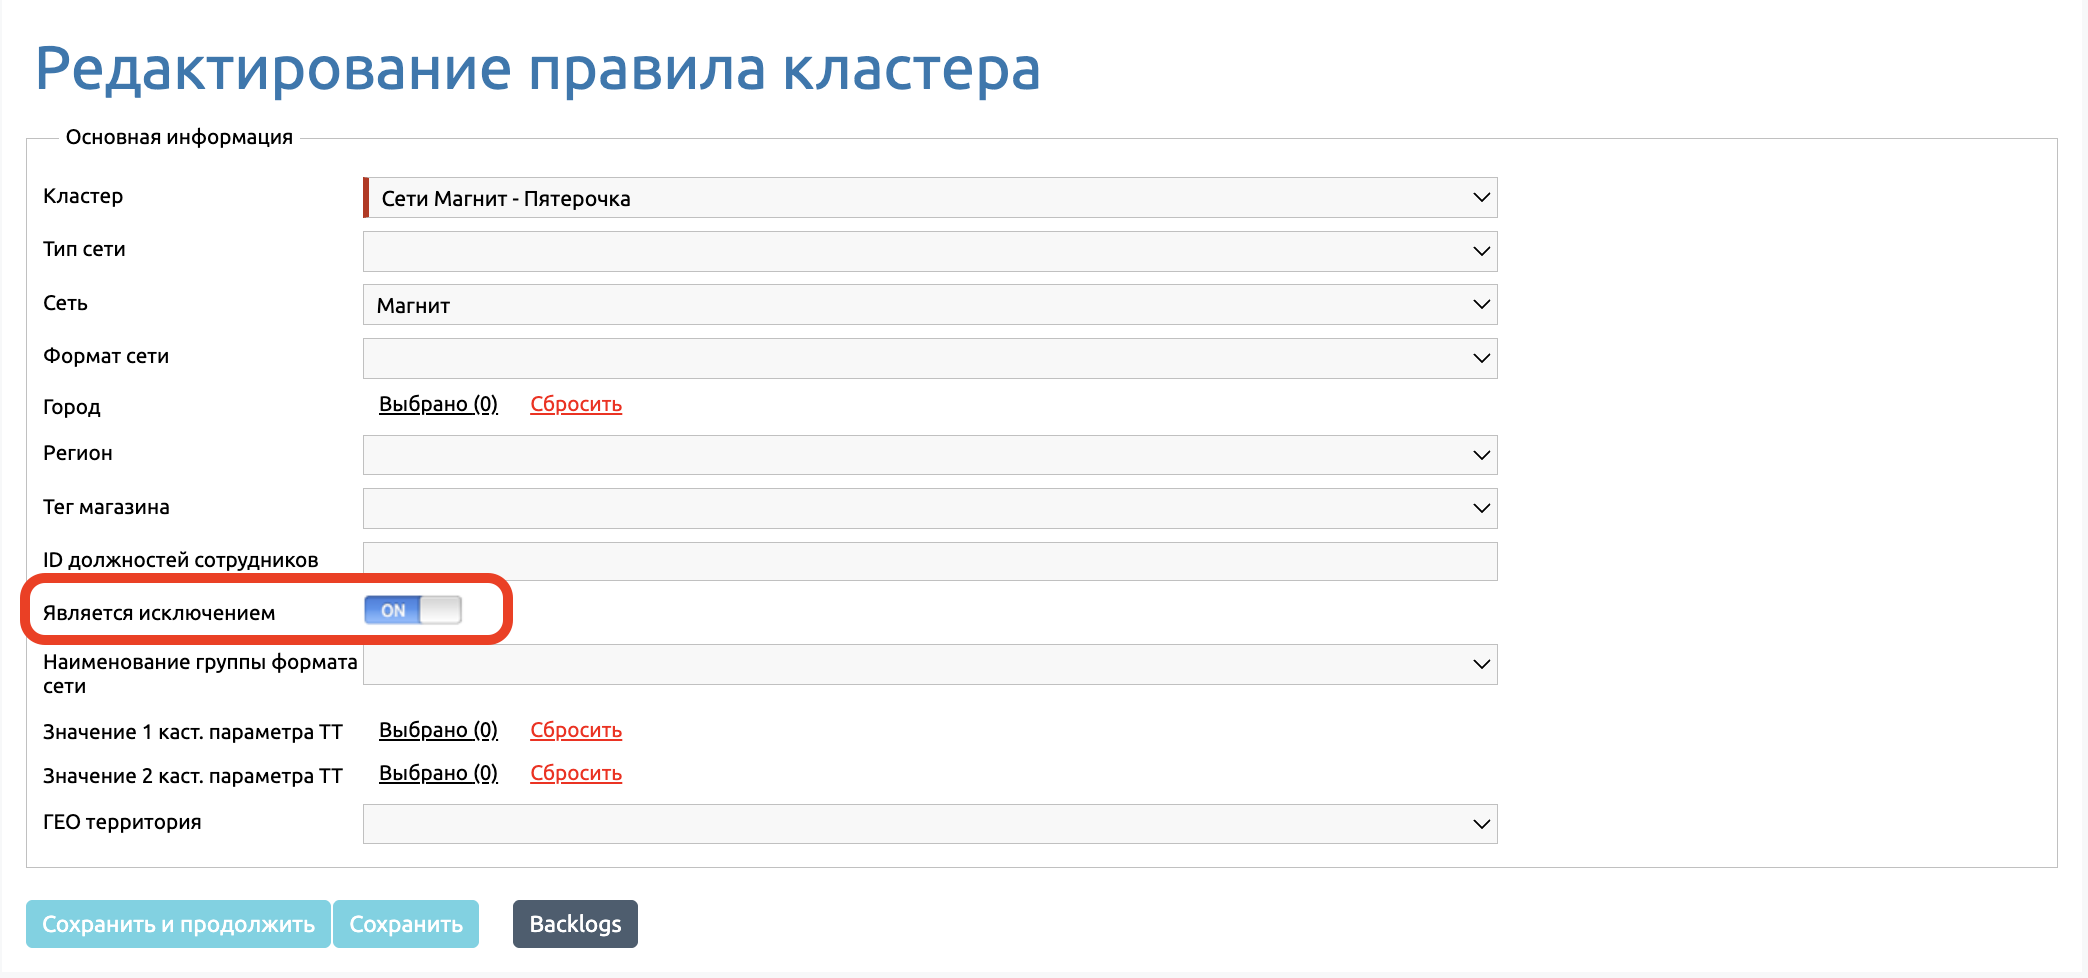2088x978 pixels.
Task: Open the Регион dropdown
Action: [x=930, y=455]
